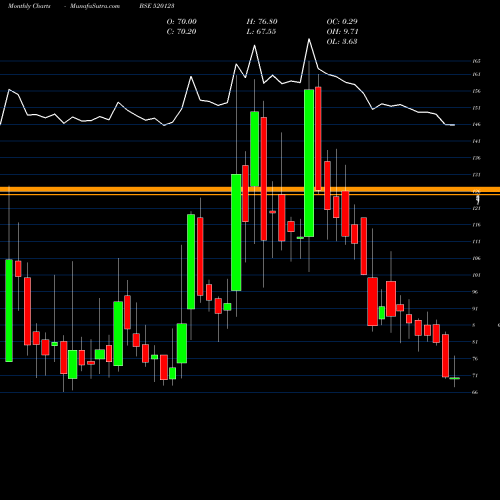The width and height of the screenshot is (500, 500).
Task: Click the 81 price axis label
Action: pyautogui.click(x=476, y=342)
